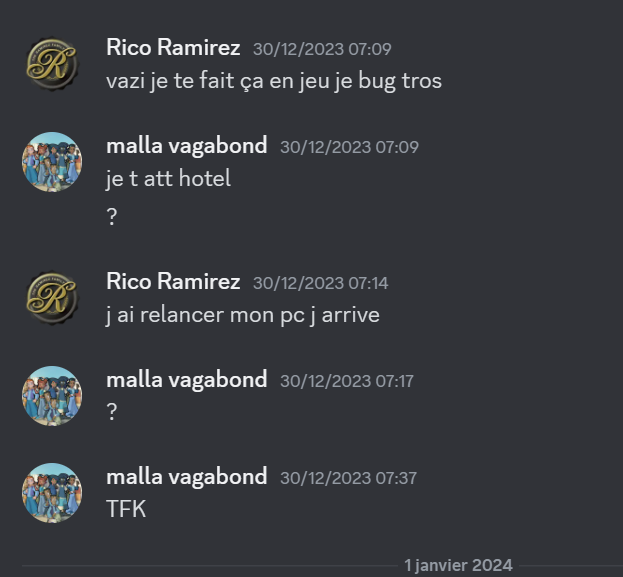Click the '?' message sent at 07:17

coord(112,412)
